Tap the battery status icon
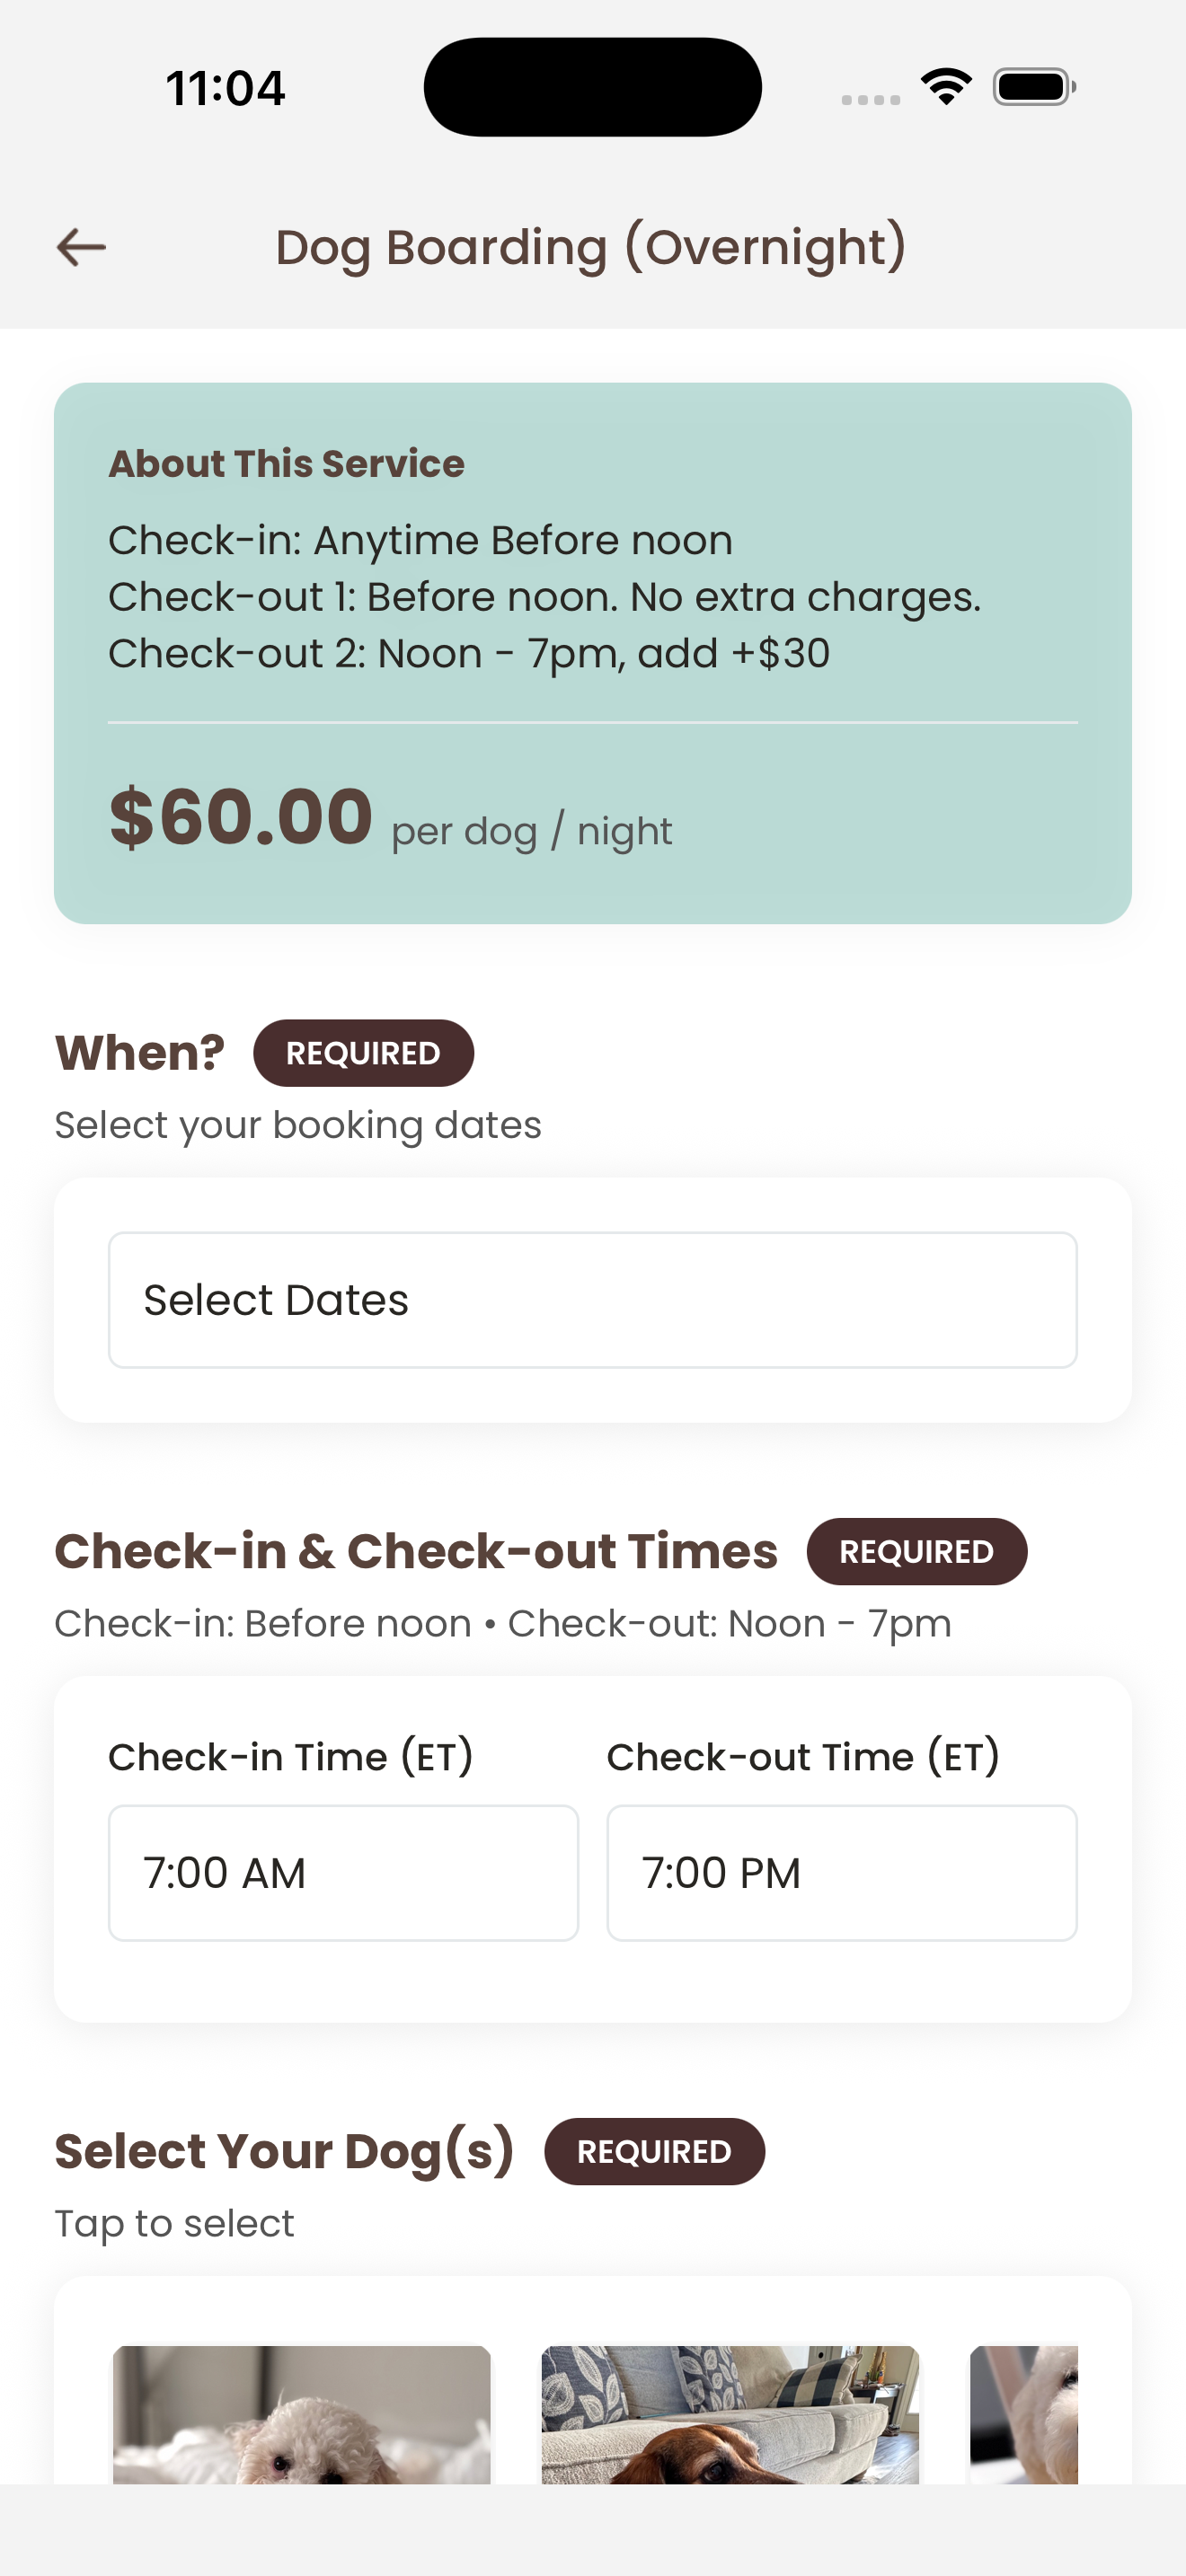This screenshot has width=1186, height=2576. (1033, 87)
